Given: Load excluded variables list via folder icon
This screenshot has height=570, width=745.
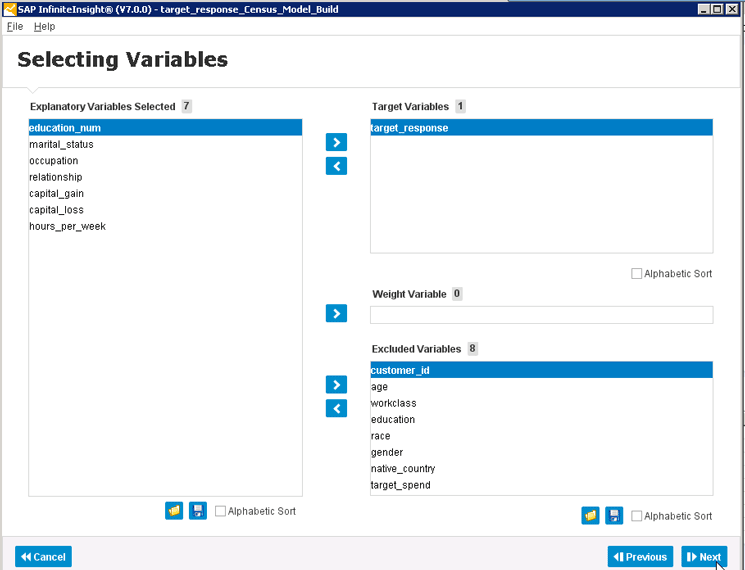Looking at the screenshot, I should (590, 515).
